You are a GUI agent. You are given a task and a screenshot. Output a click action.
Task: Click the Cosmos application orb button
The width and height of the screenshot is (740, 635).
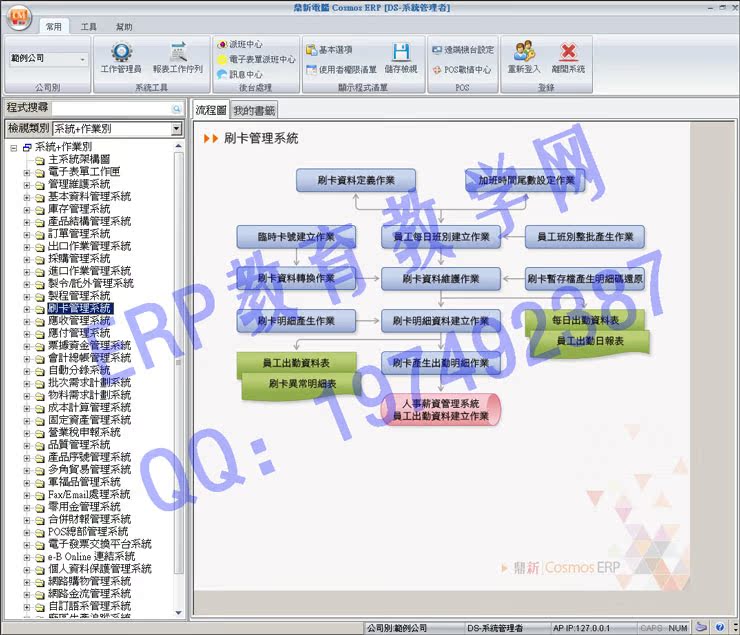(19, 18)
